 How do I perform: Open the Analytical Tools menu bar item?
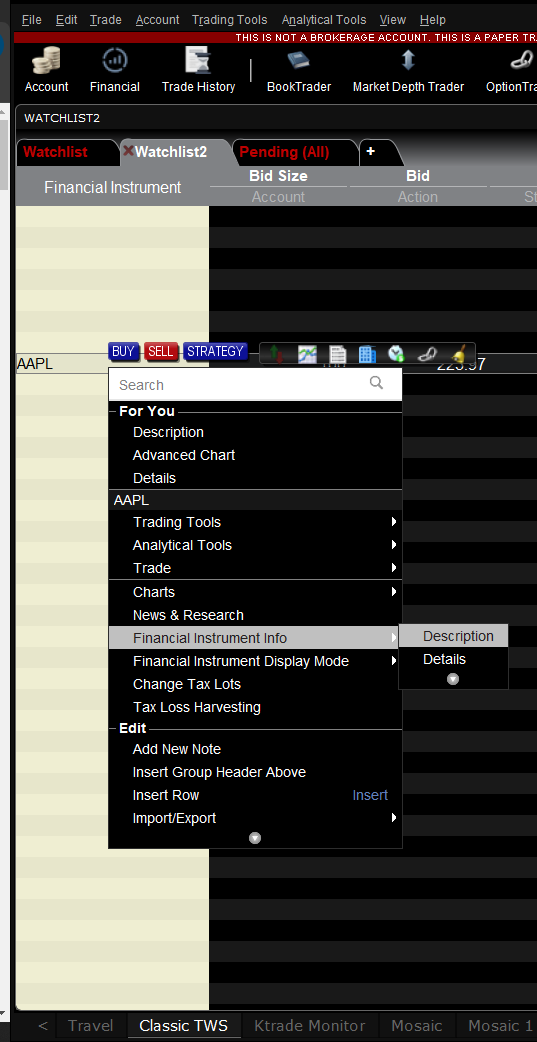tap(324, 20)
